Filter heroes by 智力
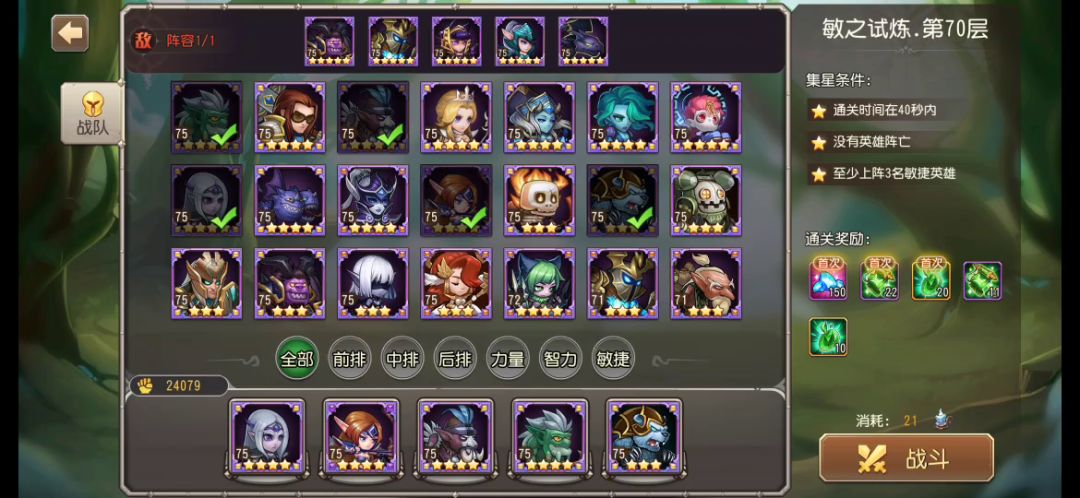This screenshot has height=498, width=1080. pos(560,359)
